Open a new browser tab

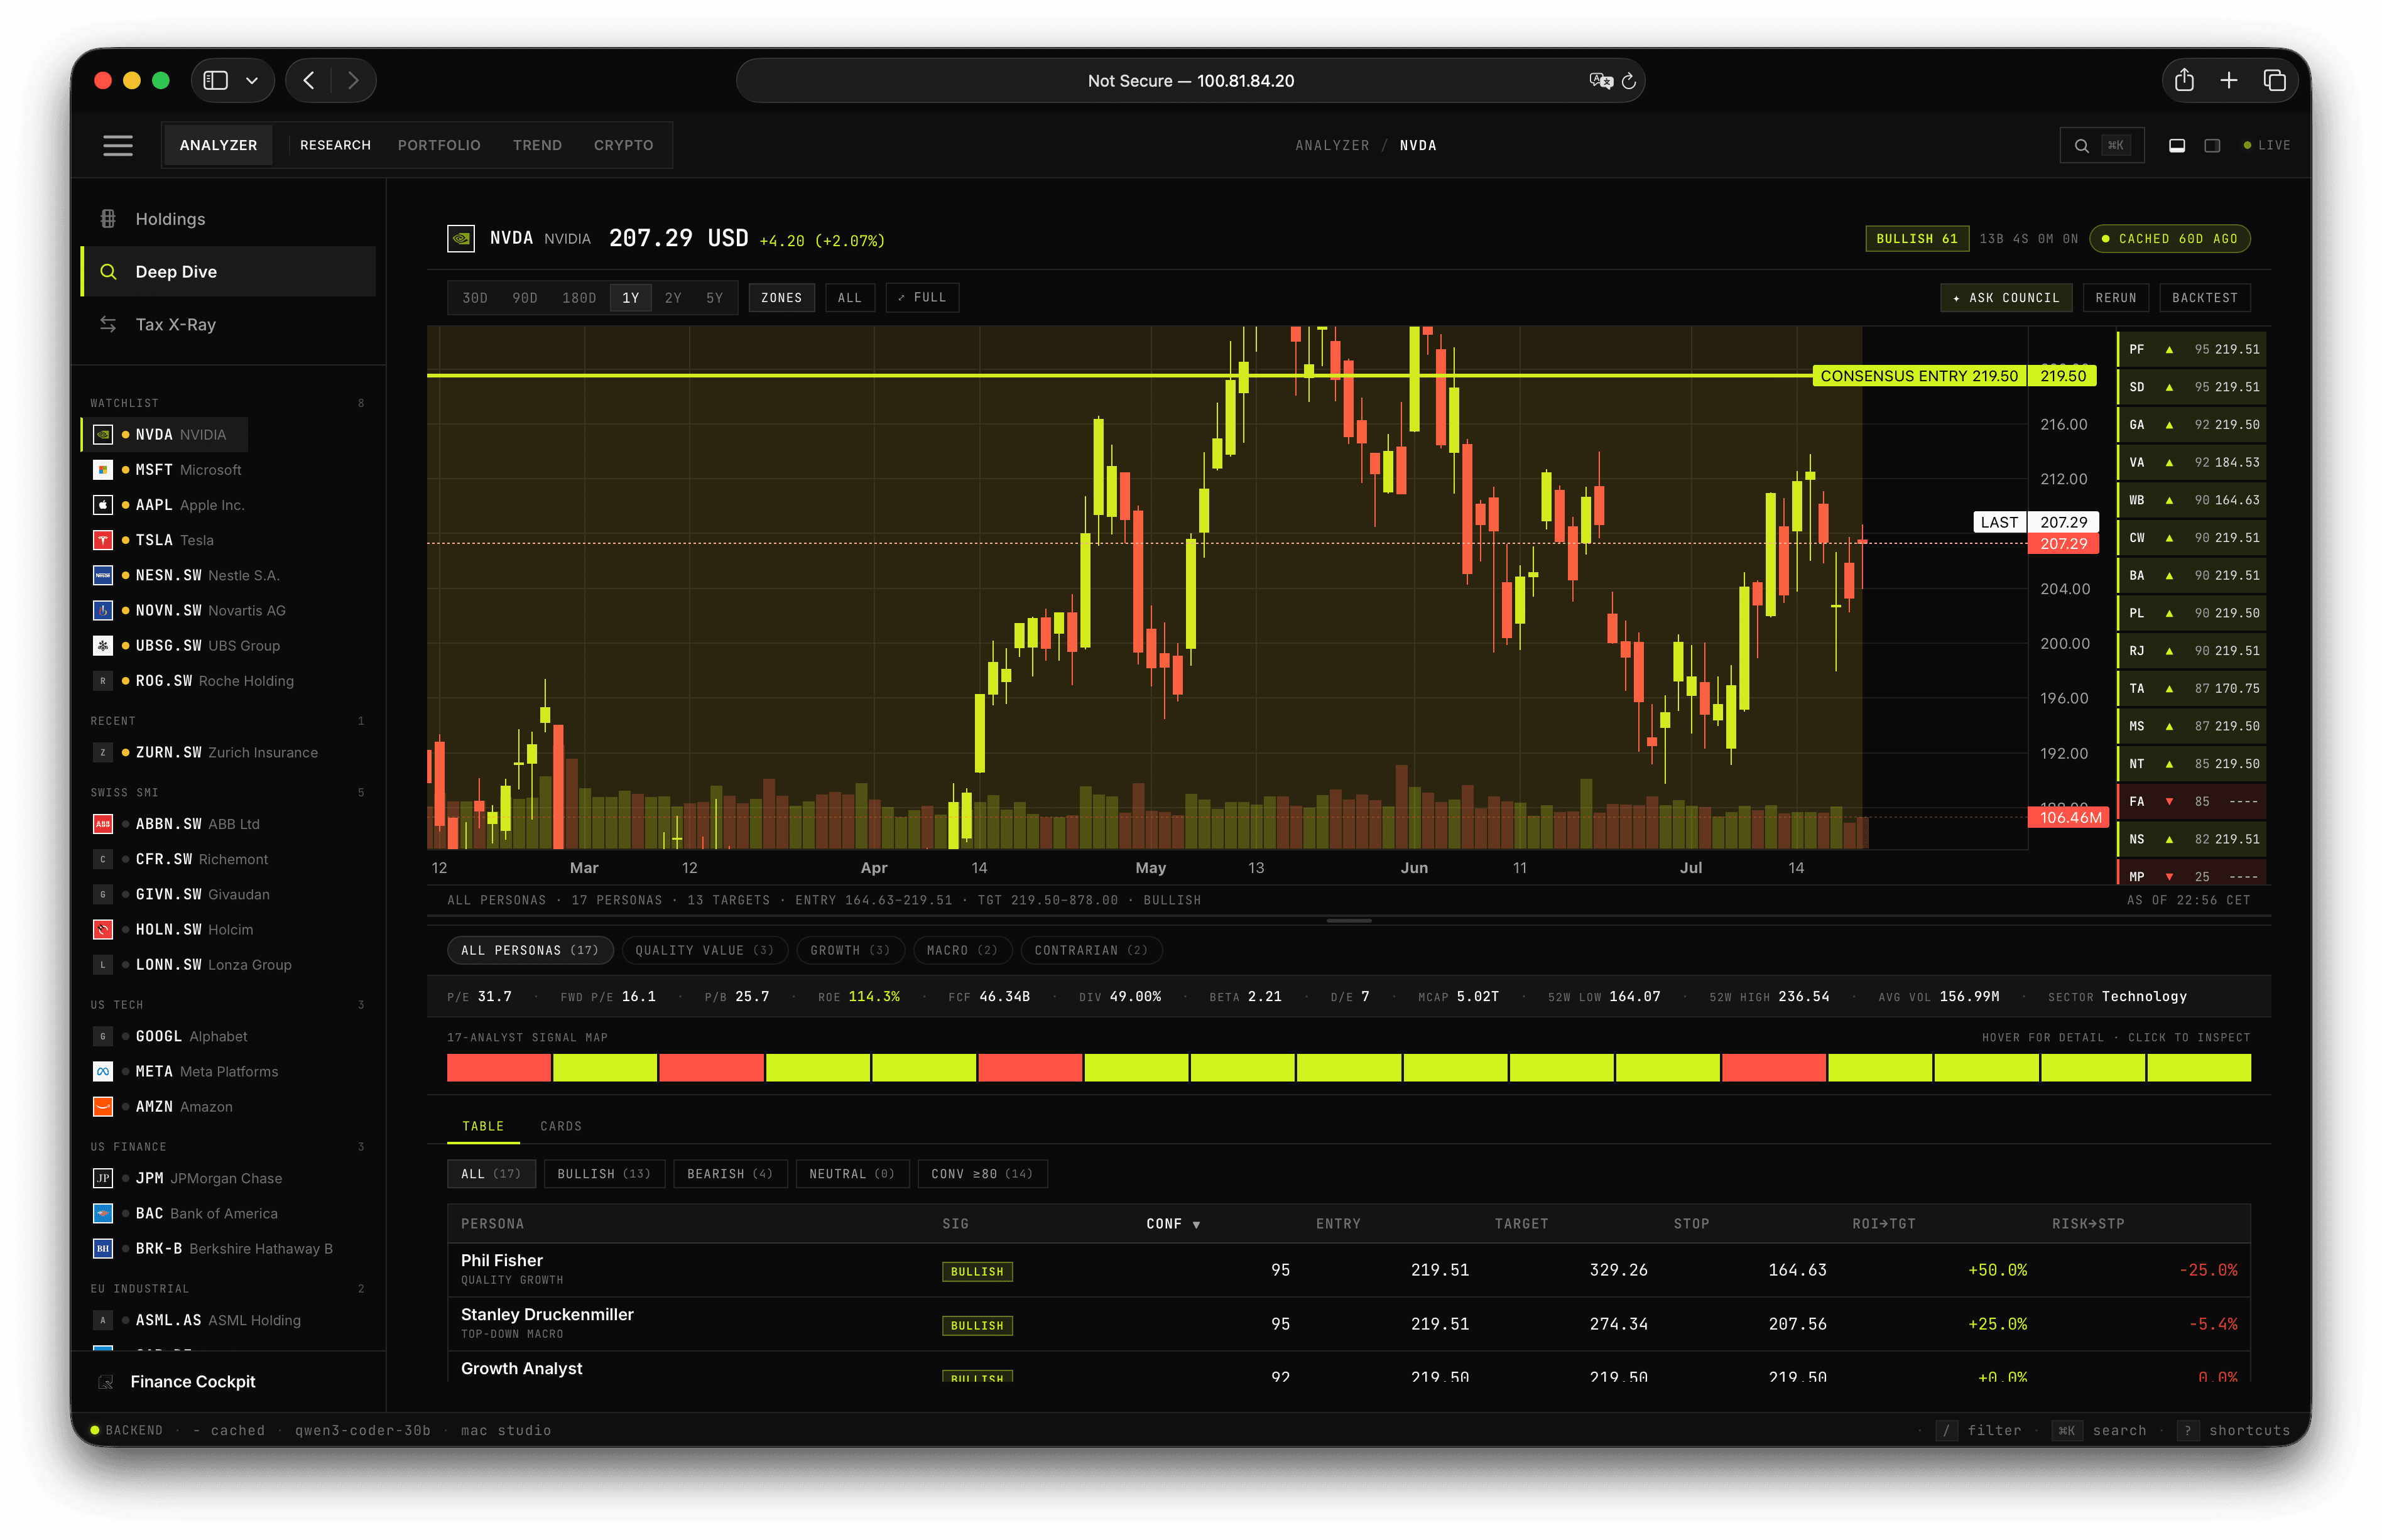click(x=2229, y=81)
